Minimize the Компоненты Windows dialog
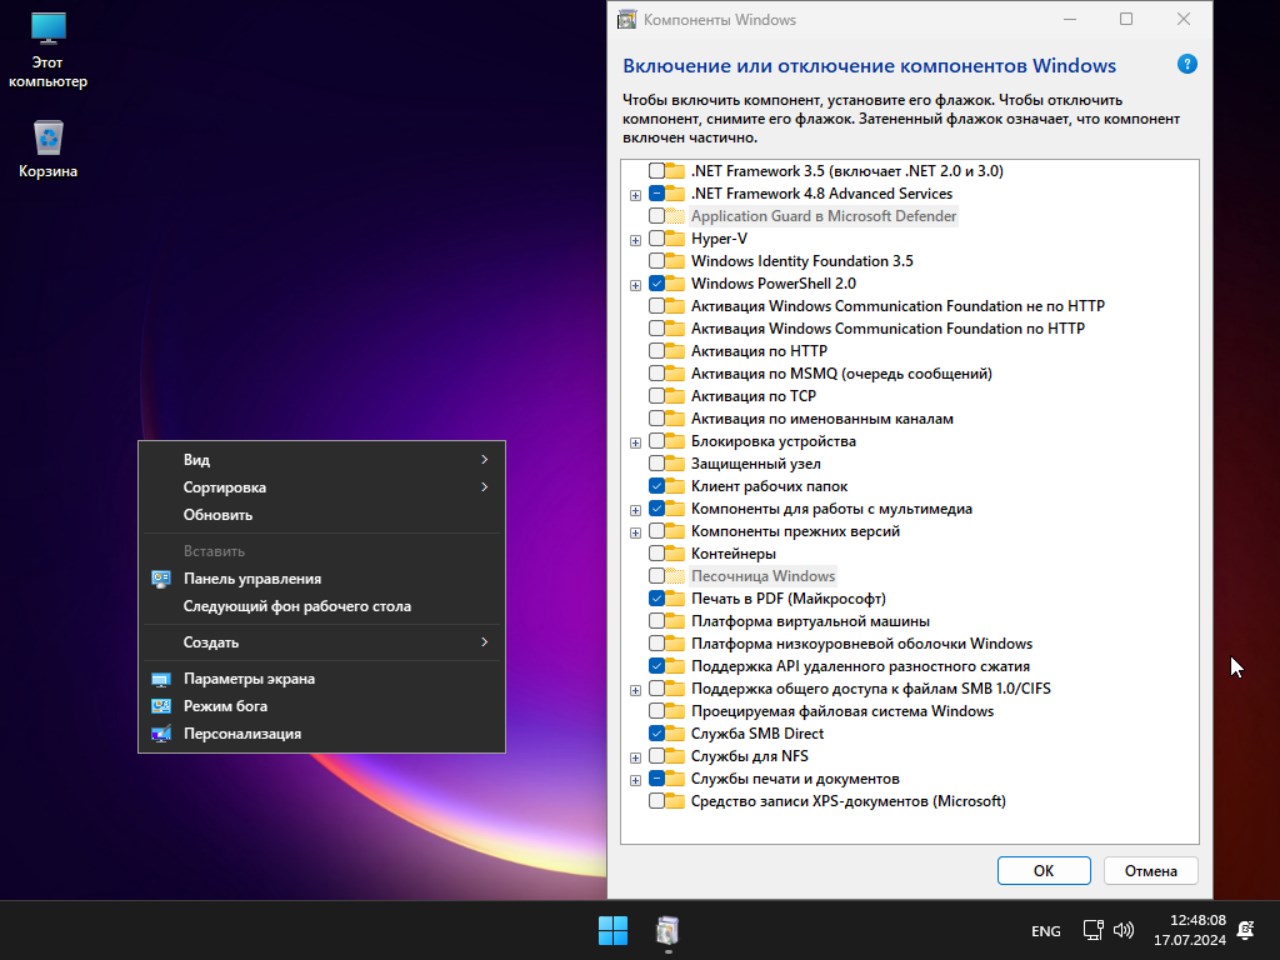 (x=1070, y=19)
